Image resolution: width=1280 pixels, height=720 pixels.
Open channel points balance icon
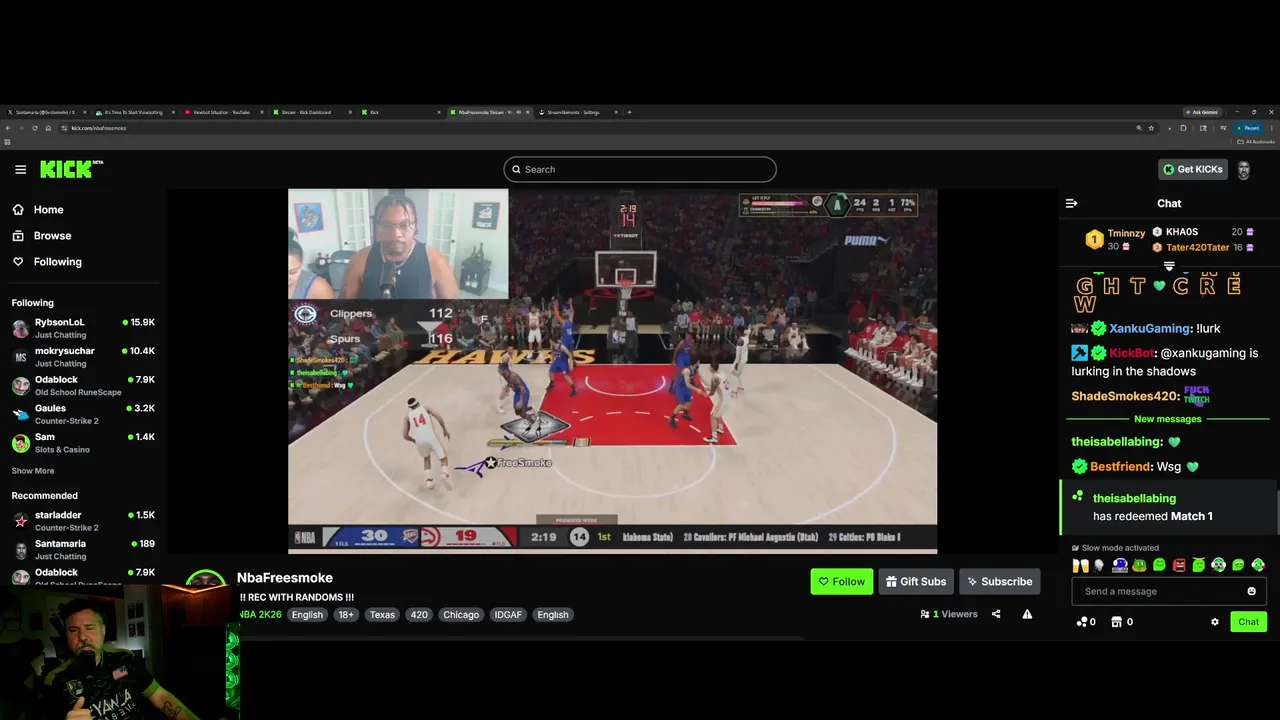click(1082, 622)
